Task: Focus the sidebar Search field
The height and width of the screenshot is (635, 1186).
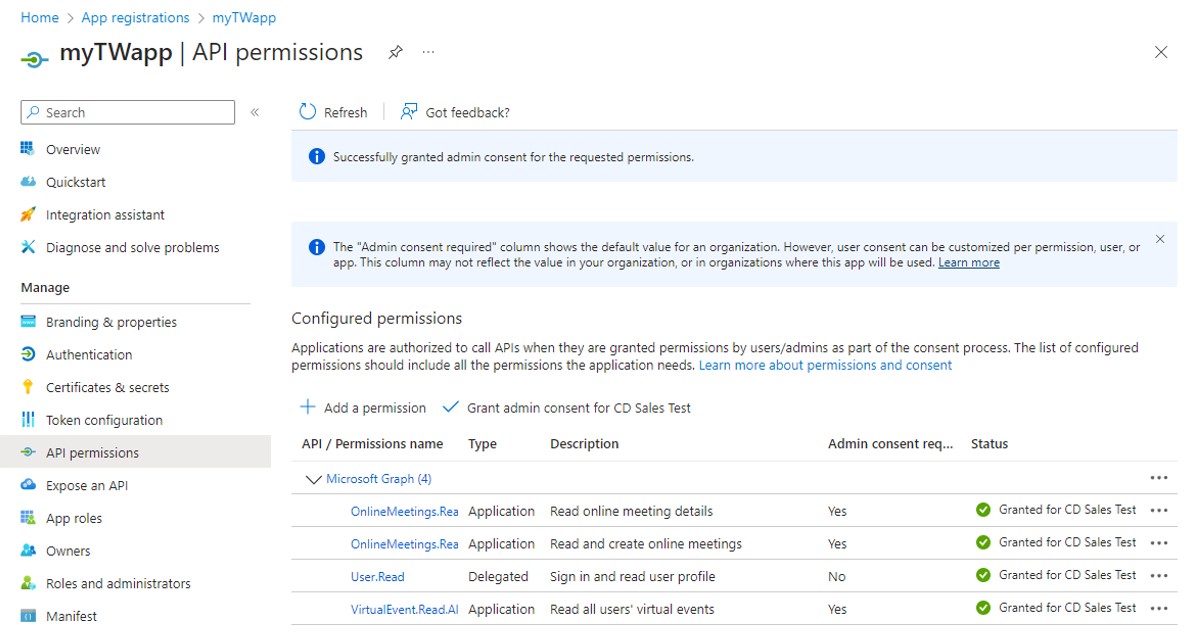Action: pyautogui.click(x=128, y=112)
